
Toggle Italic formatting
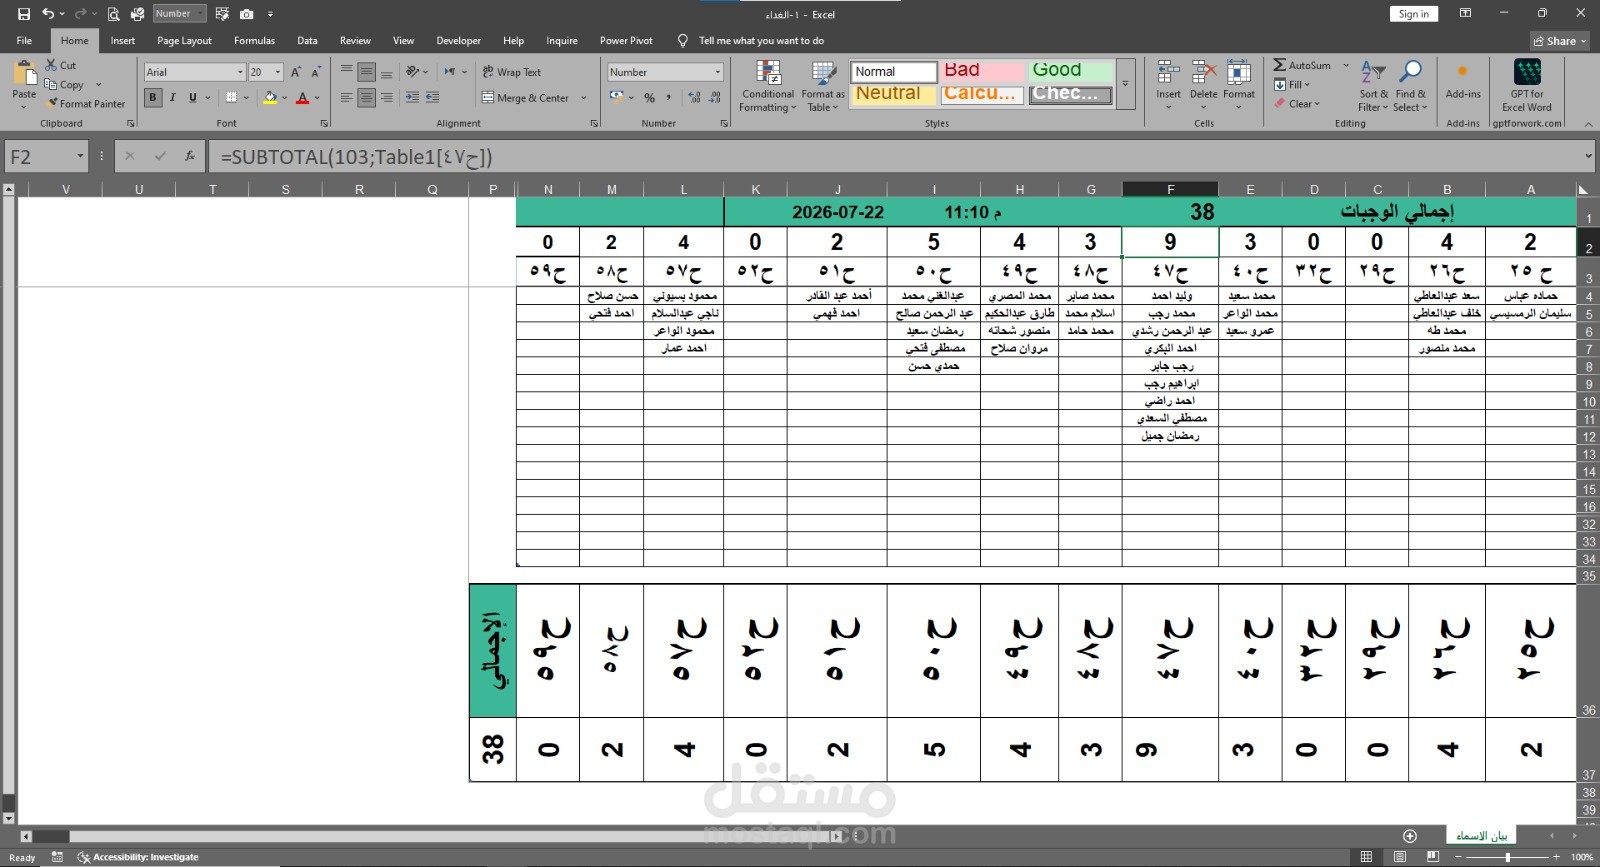coord(172,97)
